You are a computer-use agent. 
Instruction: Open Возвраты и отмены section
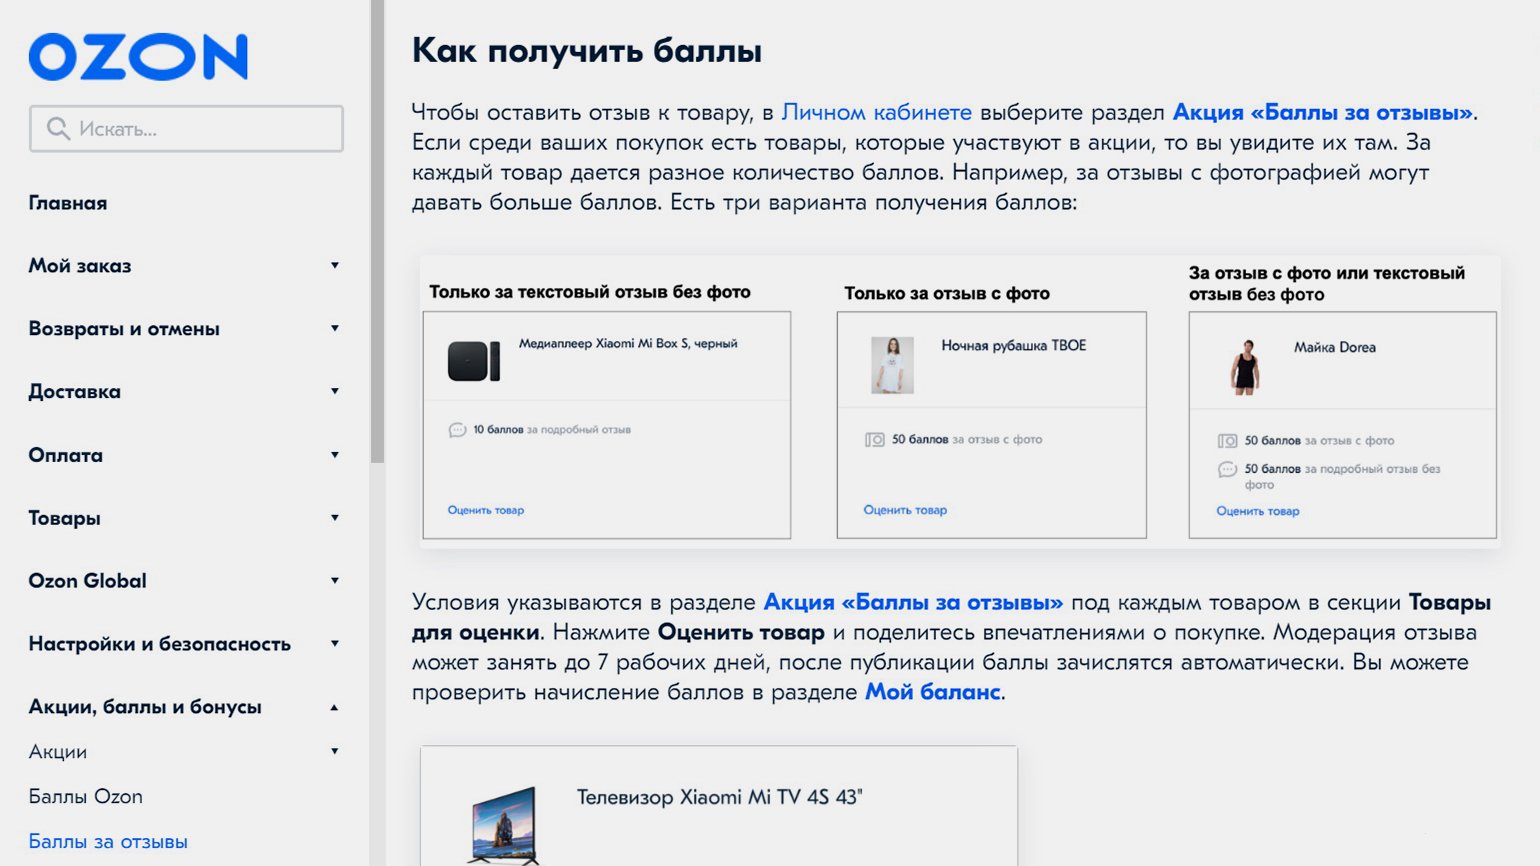point(124,329)
